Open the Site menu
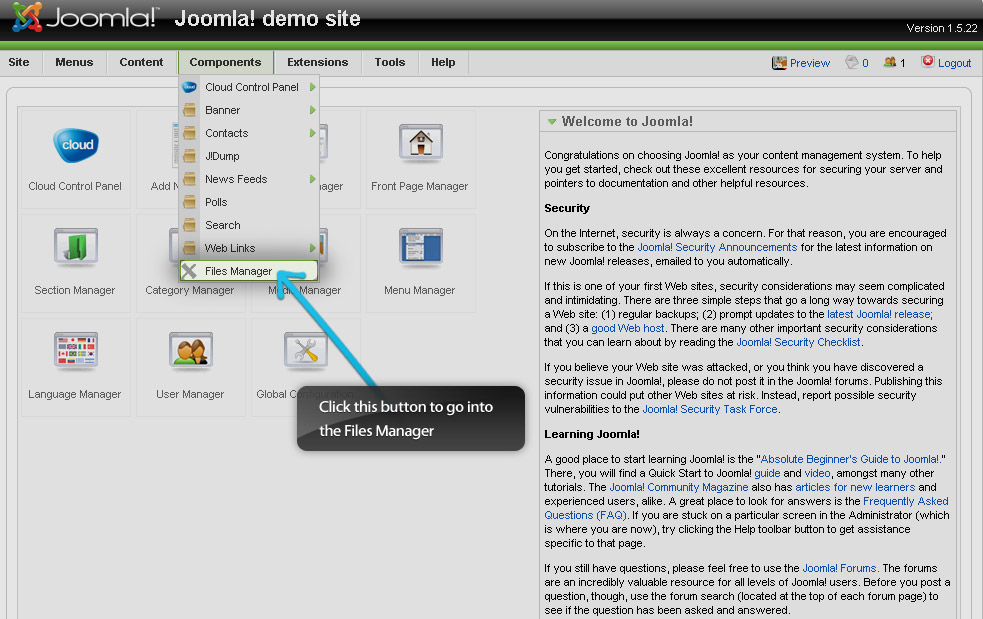The width and height of the screenshot is (983, 619). click(19, 62)
